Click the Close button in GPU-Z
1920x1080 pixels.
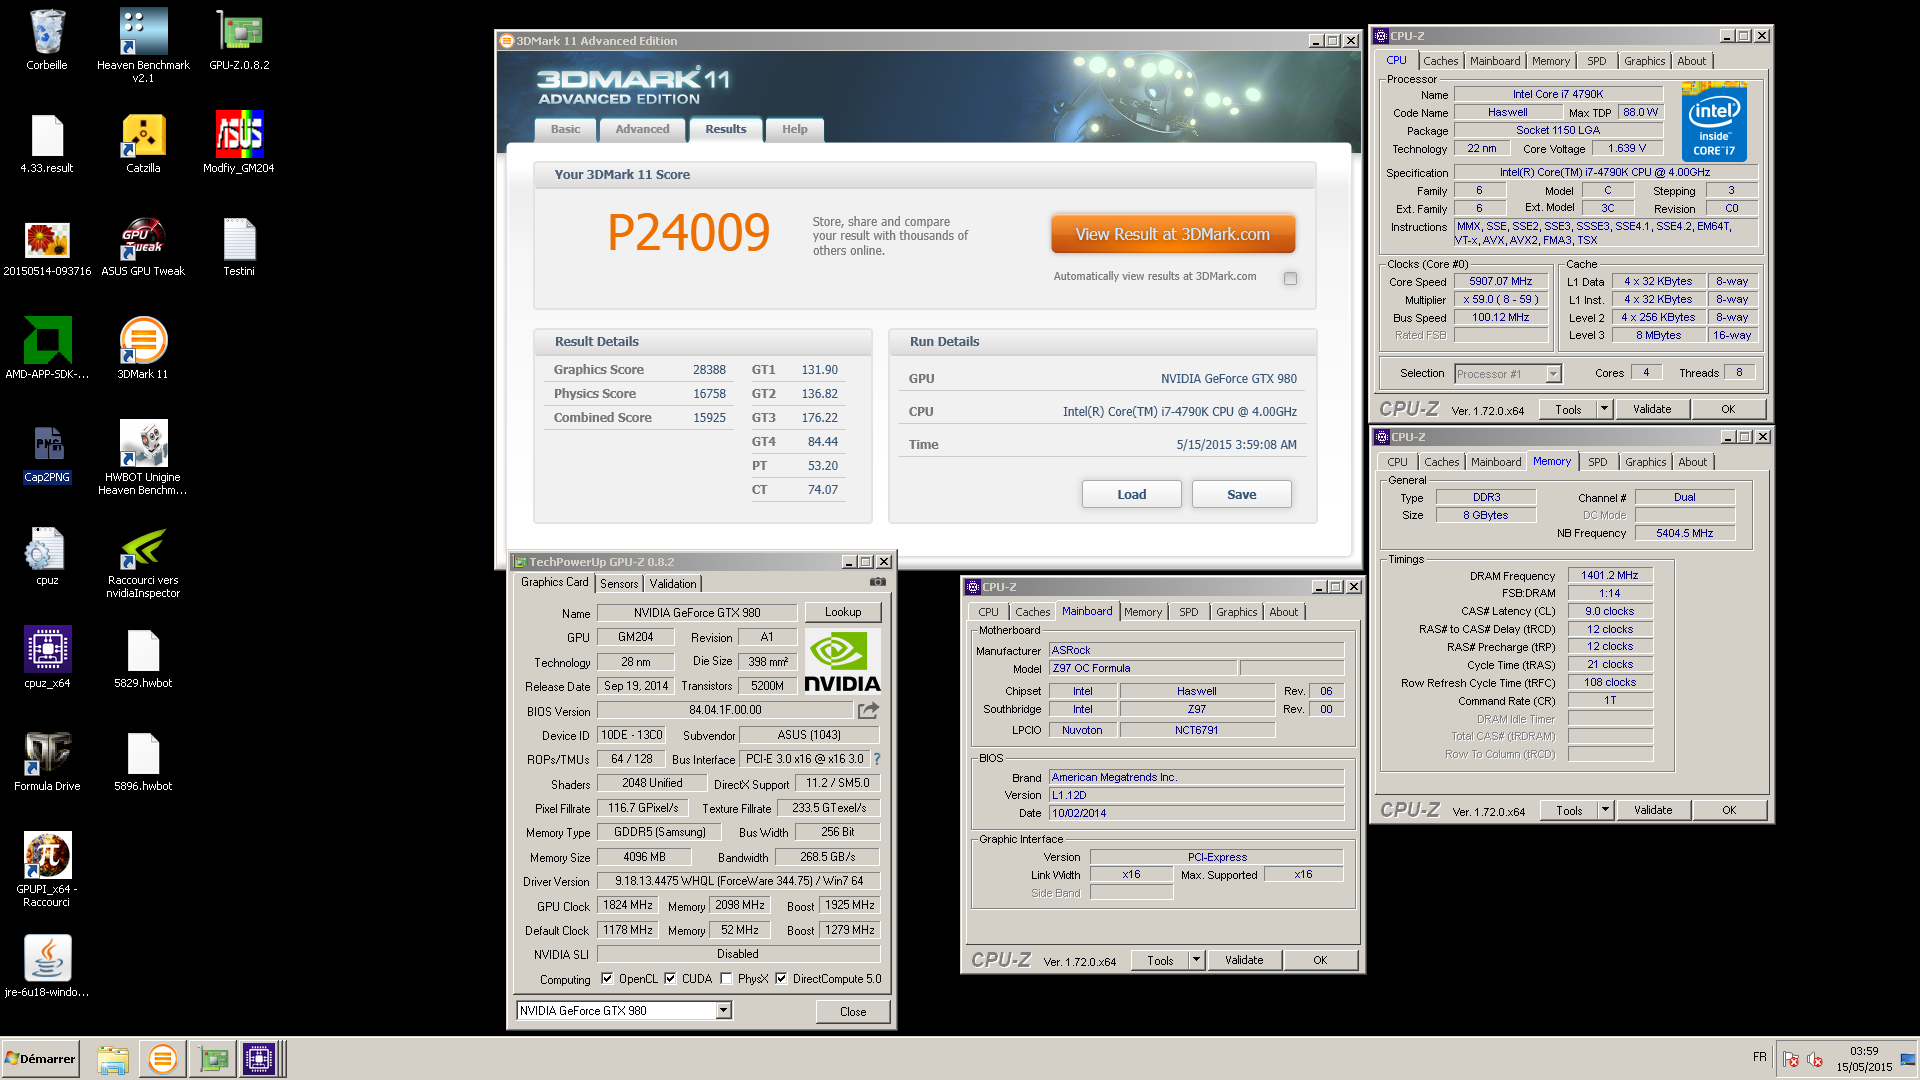pos(853,1012)
